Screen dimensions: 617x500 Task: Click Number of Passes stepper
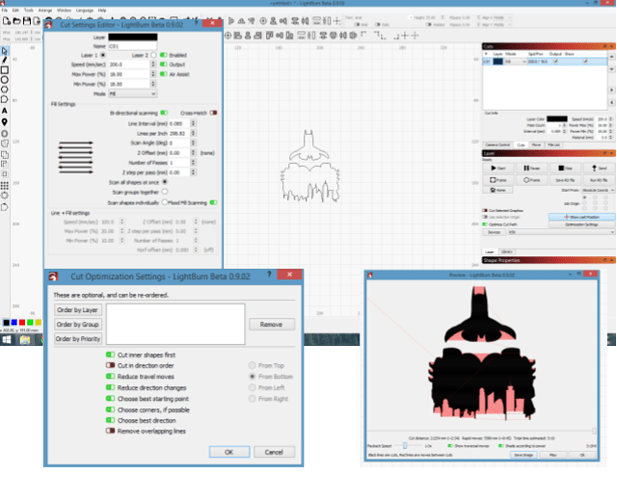click(x=193, y=162)
